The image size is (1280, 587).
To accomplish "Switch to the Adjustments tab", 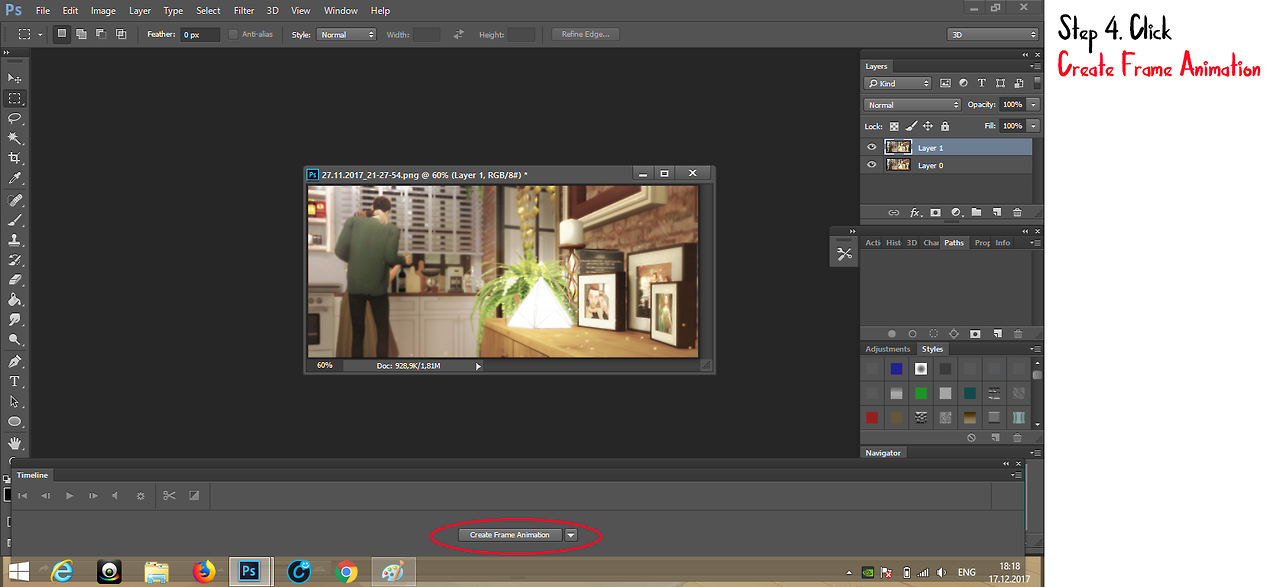I will point(887,349).
